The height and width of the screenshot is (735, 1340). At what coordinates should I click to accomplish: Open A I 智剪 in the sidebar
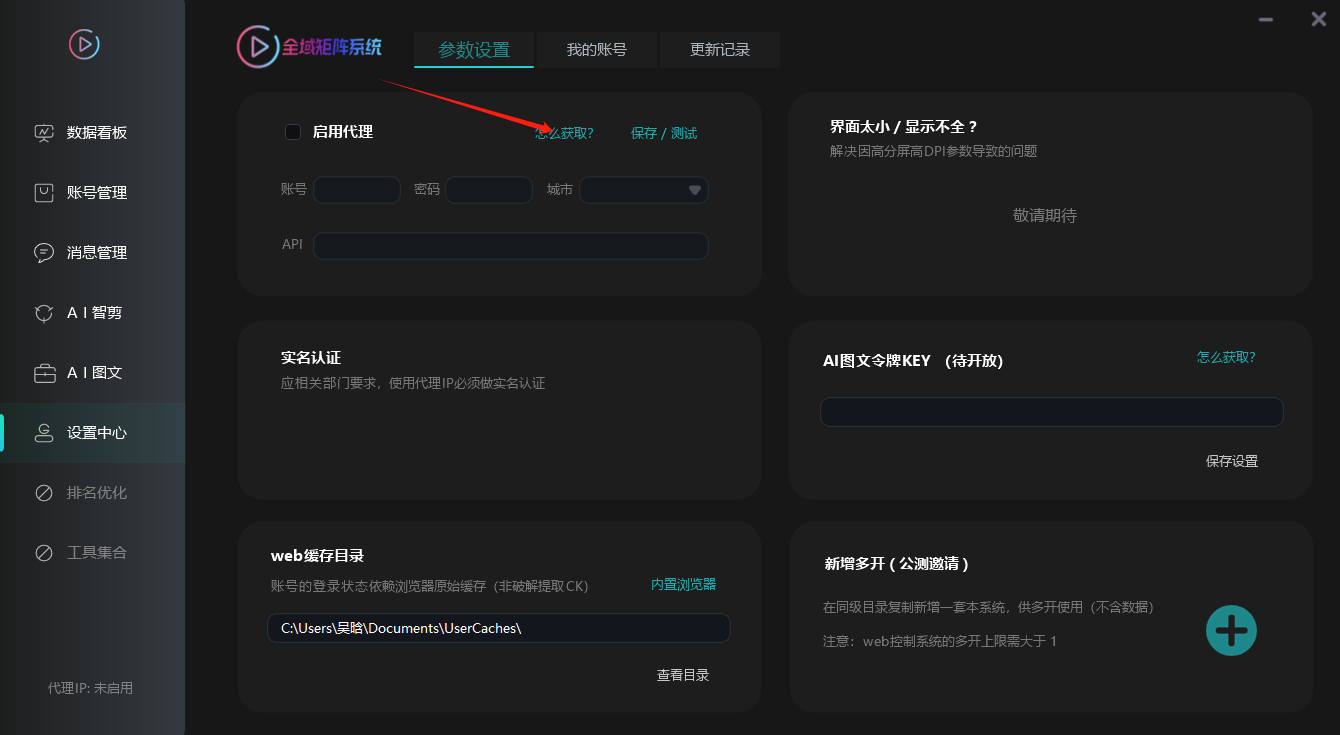tap(93, 313)
